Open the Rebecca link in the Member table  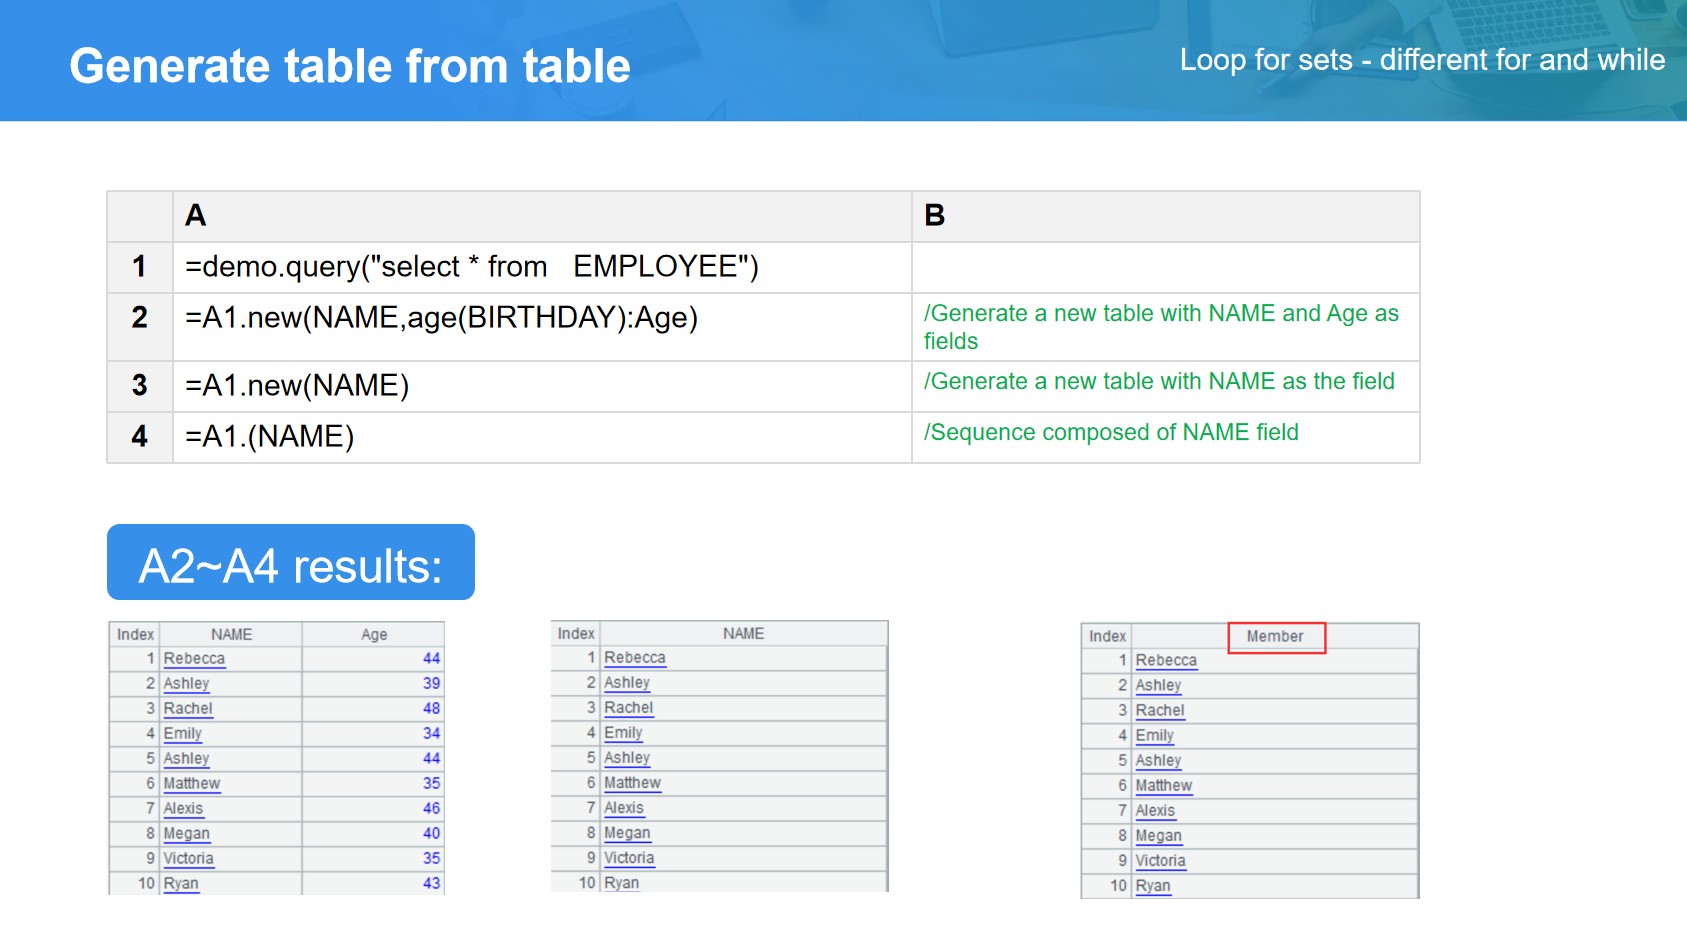(x=1166, y=661)
